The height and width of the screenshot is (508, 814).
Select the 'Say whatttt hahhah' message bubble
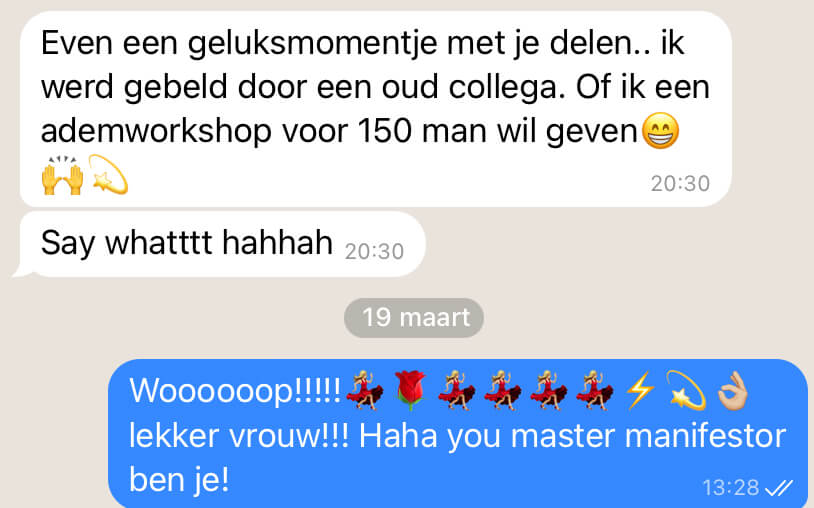[219, 243]
